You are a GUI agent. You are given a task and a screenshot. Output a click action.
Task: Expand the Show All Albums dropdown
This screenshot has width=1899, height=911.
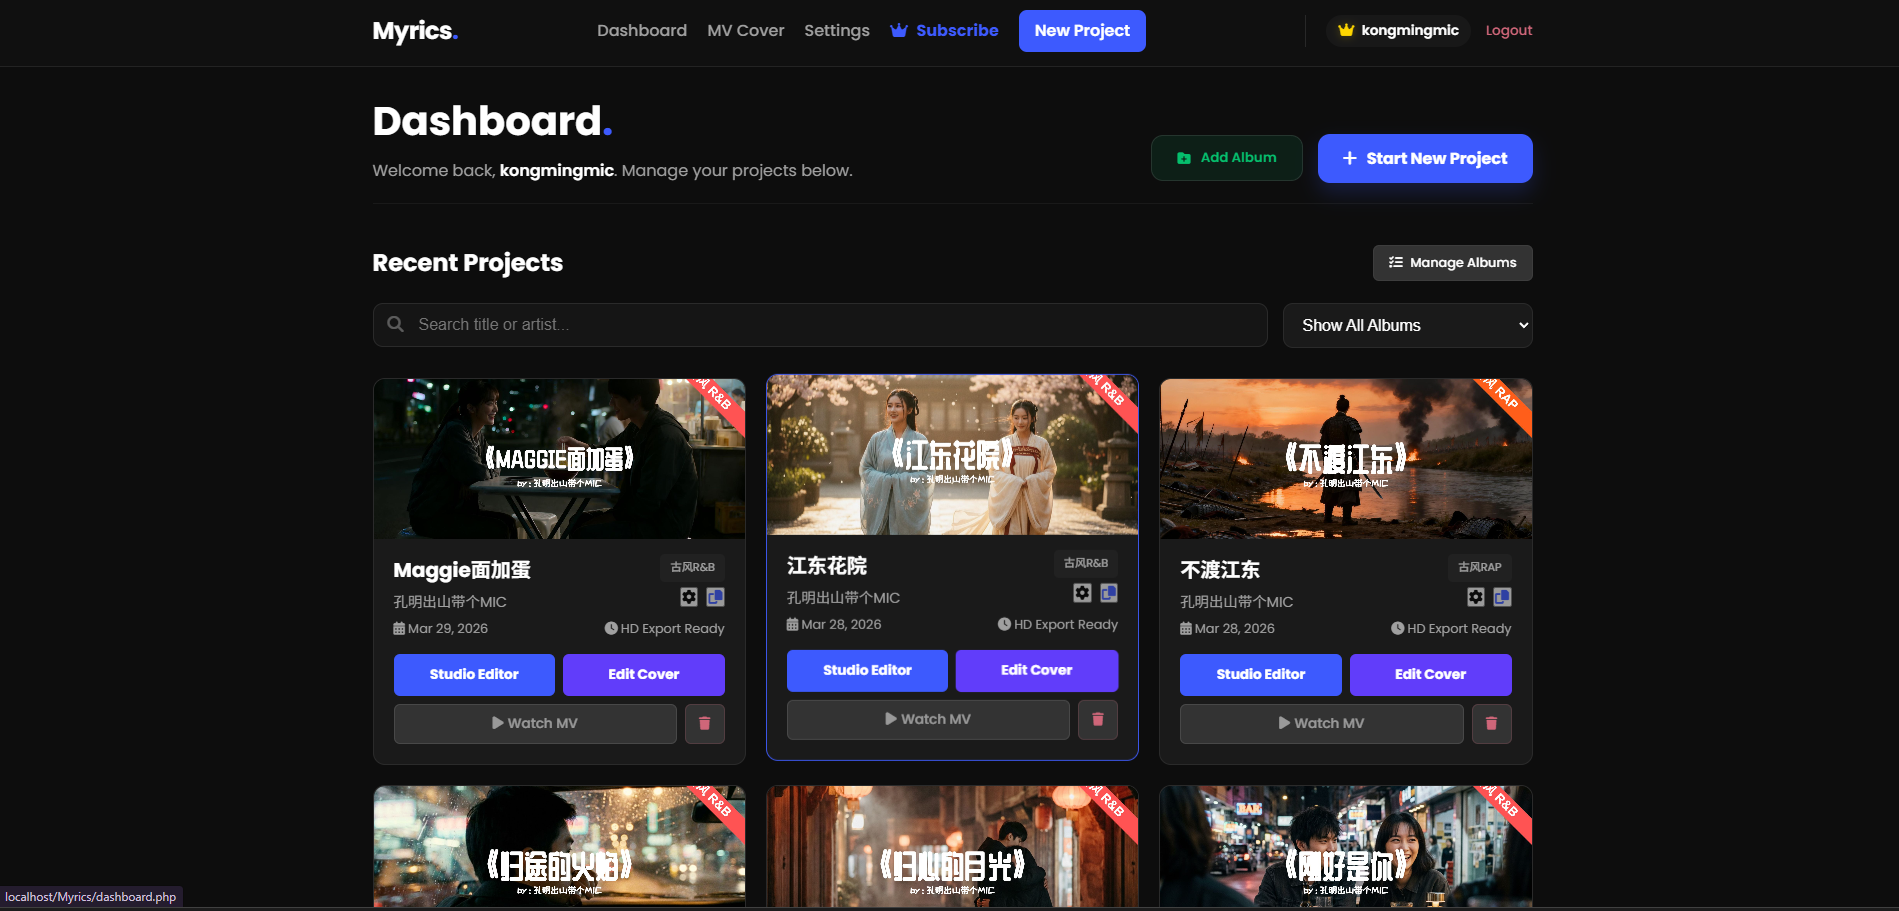[1407, 325]
